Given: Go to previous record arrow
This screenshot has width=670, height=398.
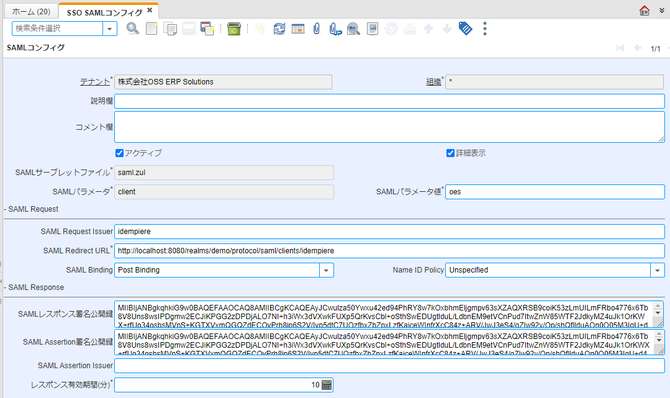Looking at the screenshot, I should coord(637,48).
